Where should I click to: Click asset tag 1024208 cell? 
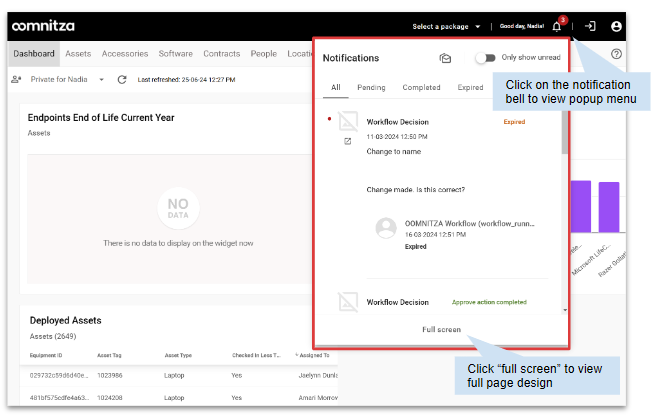[109, 398]
